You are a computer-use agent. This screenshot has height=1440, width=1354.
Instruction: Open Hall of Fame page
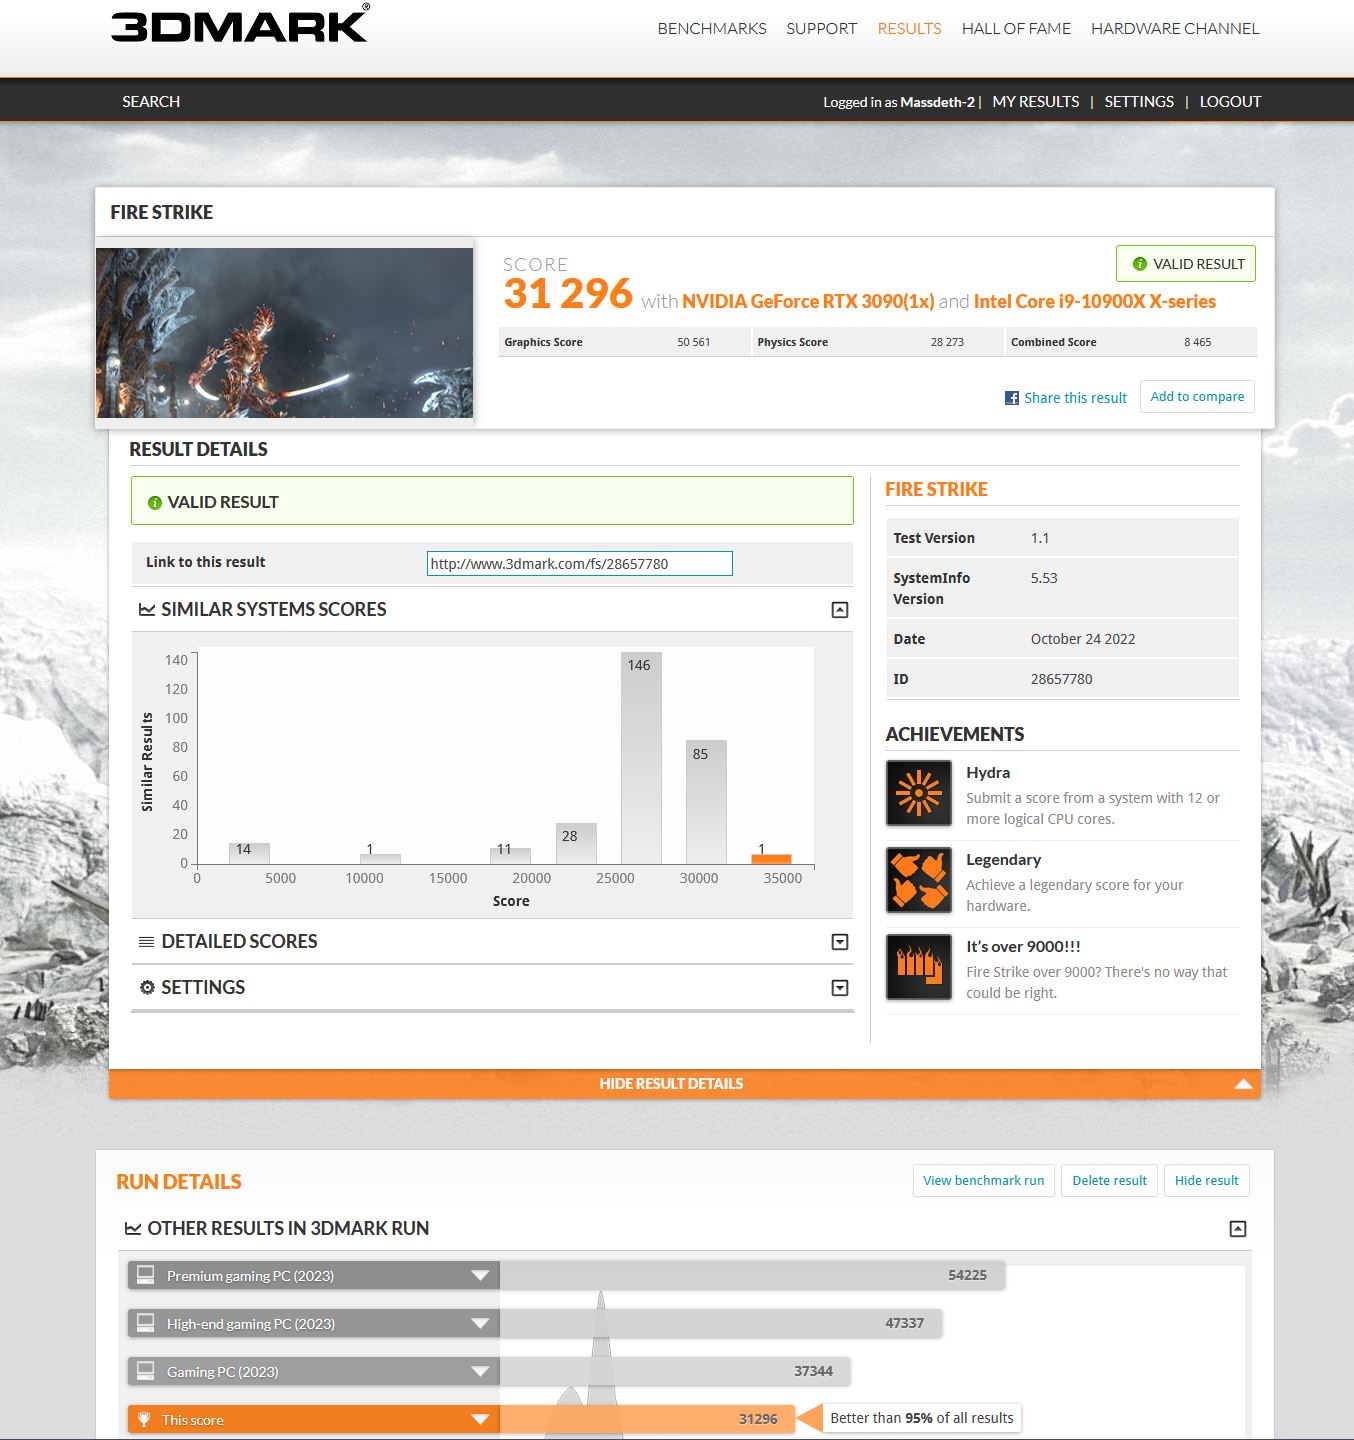tap(1016, 29)
